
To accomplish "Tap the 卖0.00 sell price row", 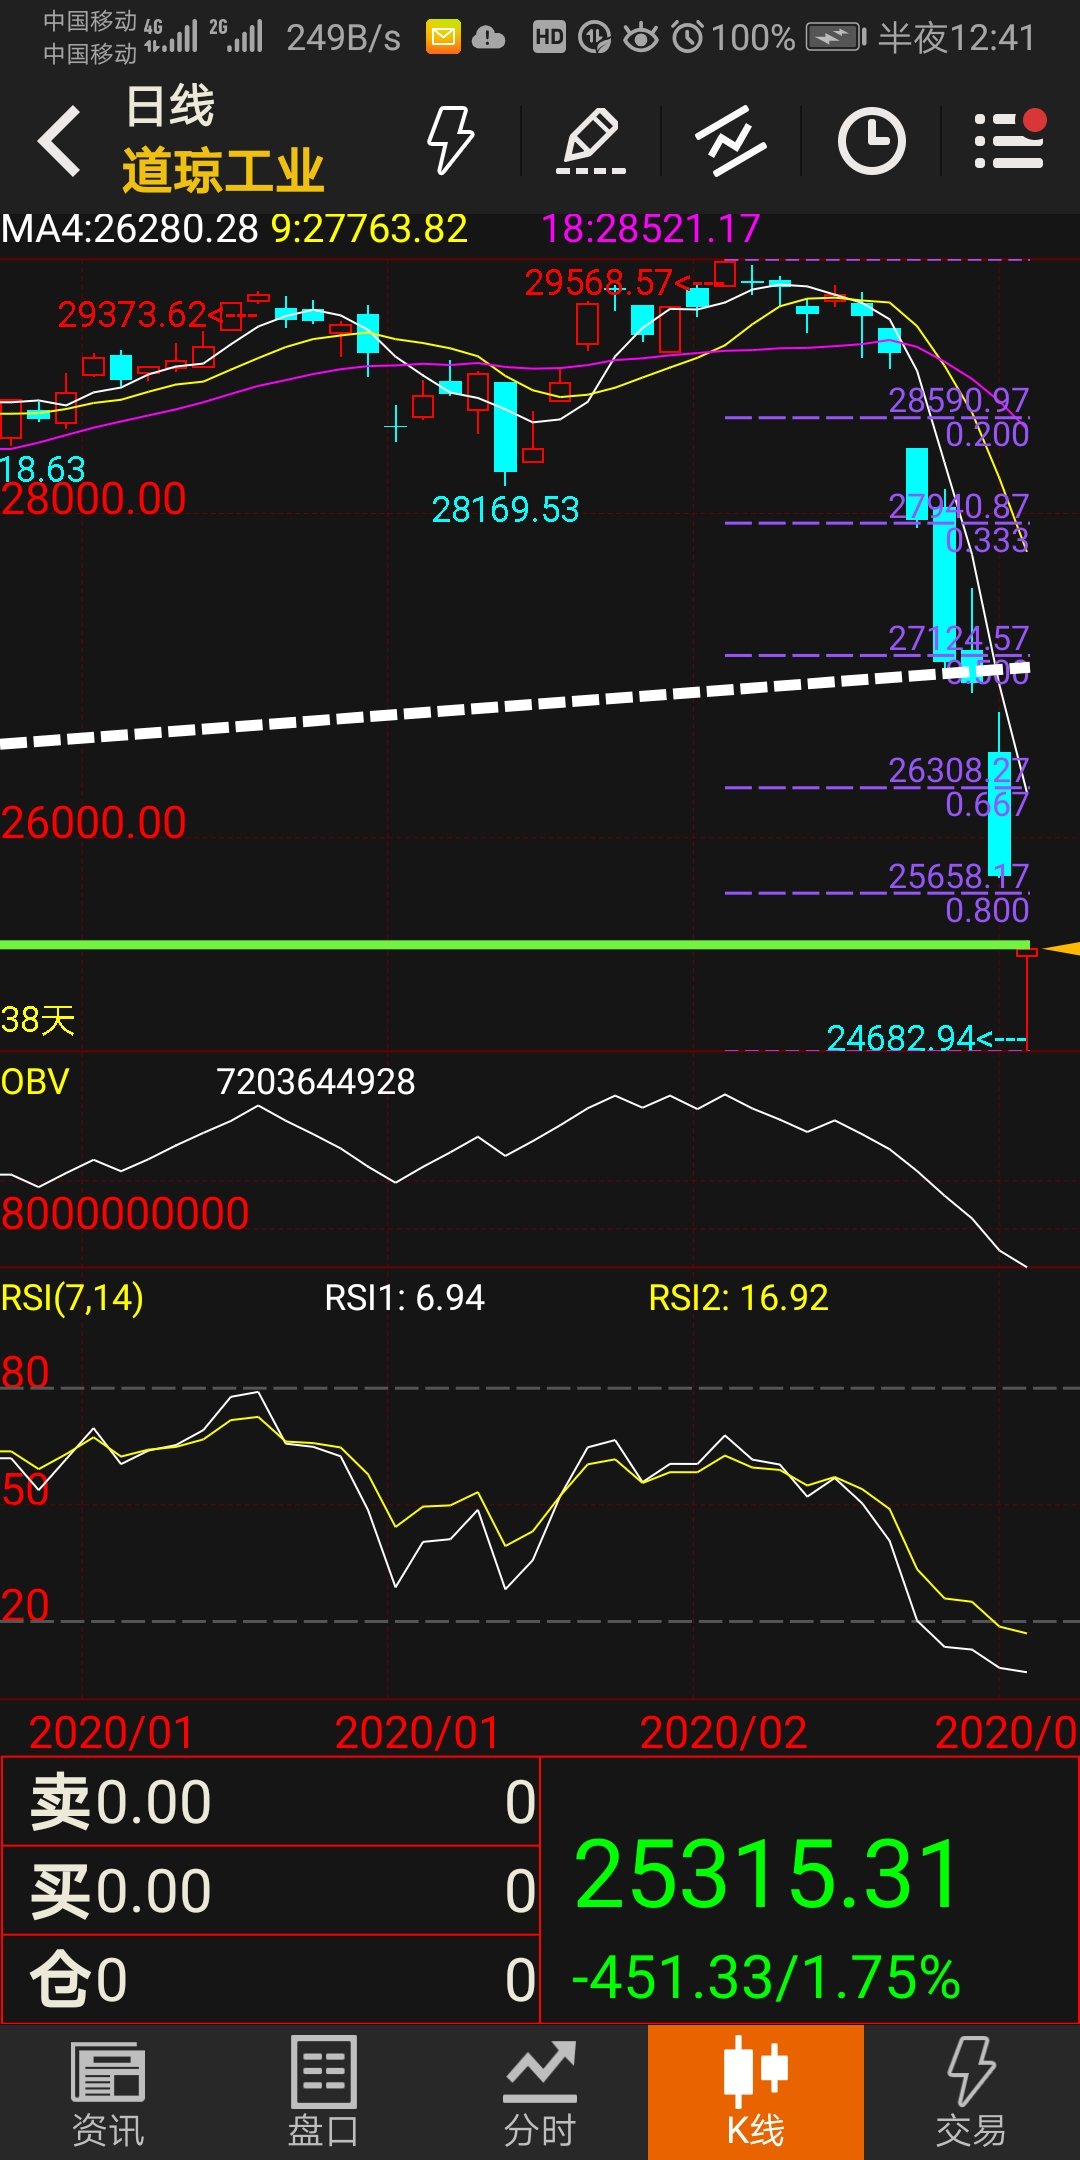I will tap(270, 1801).
